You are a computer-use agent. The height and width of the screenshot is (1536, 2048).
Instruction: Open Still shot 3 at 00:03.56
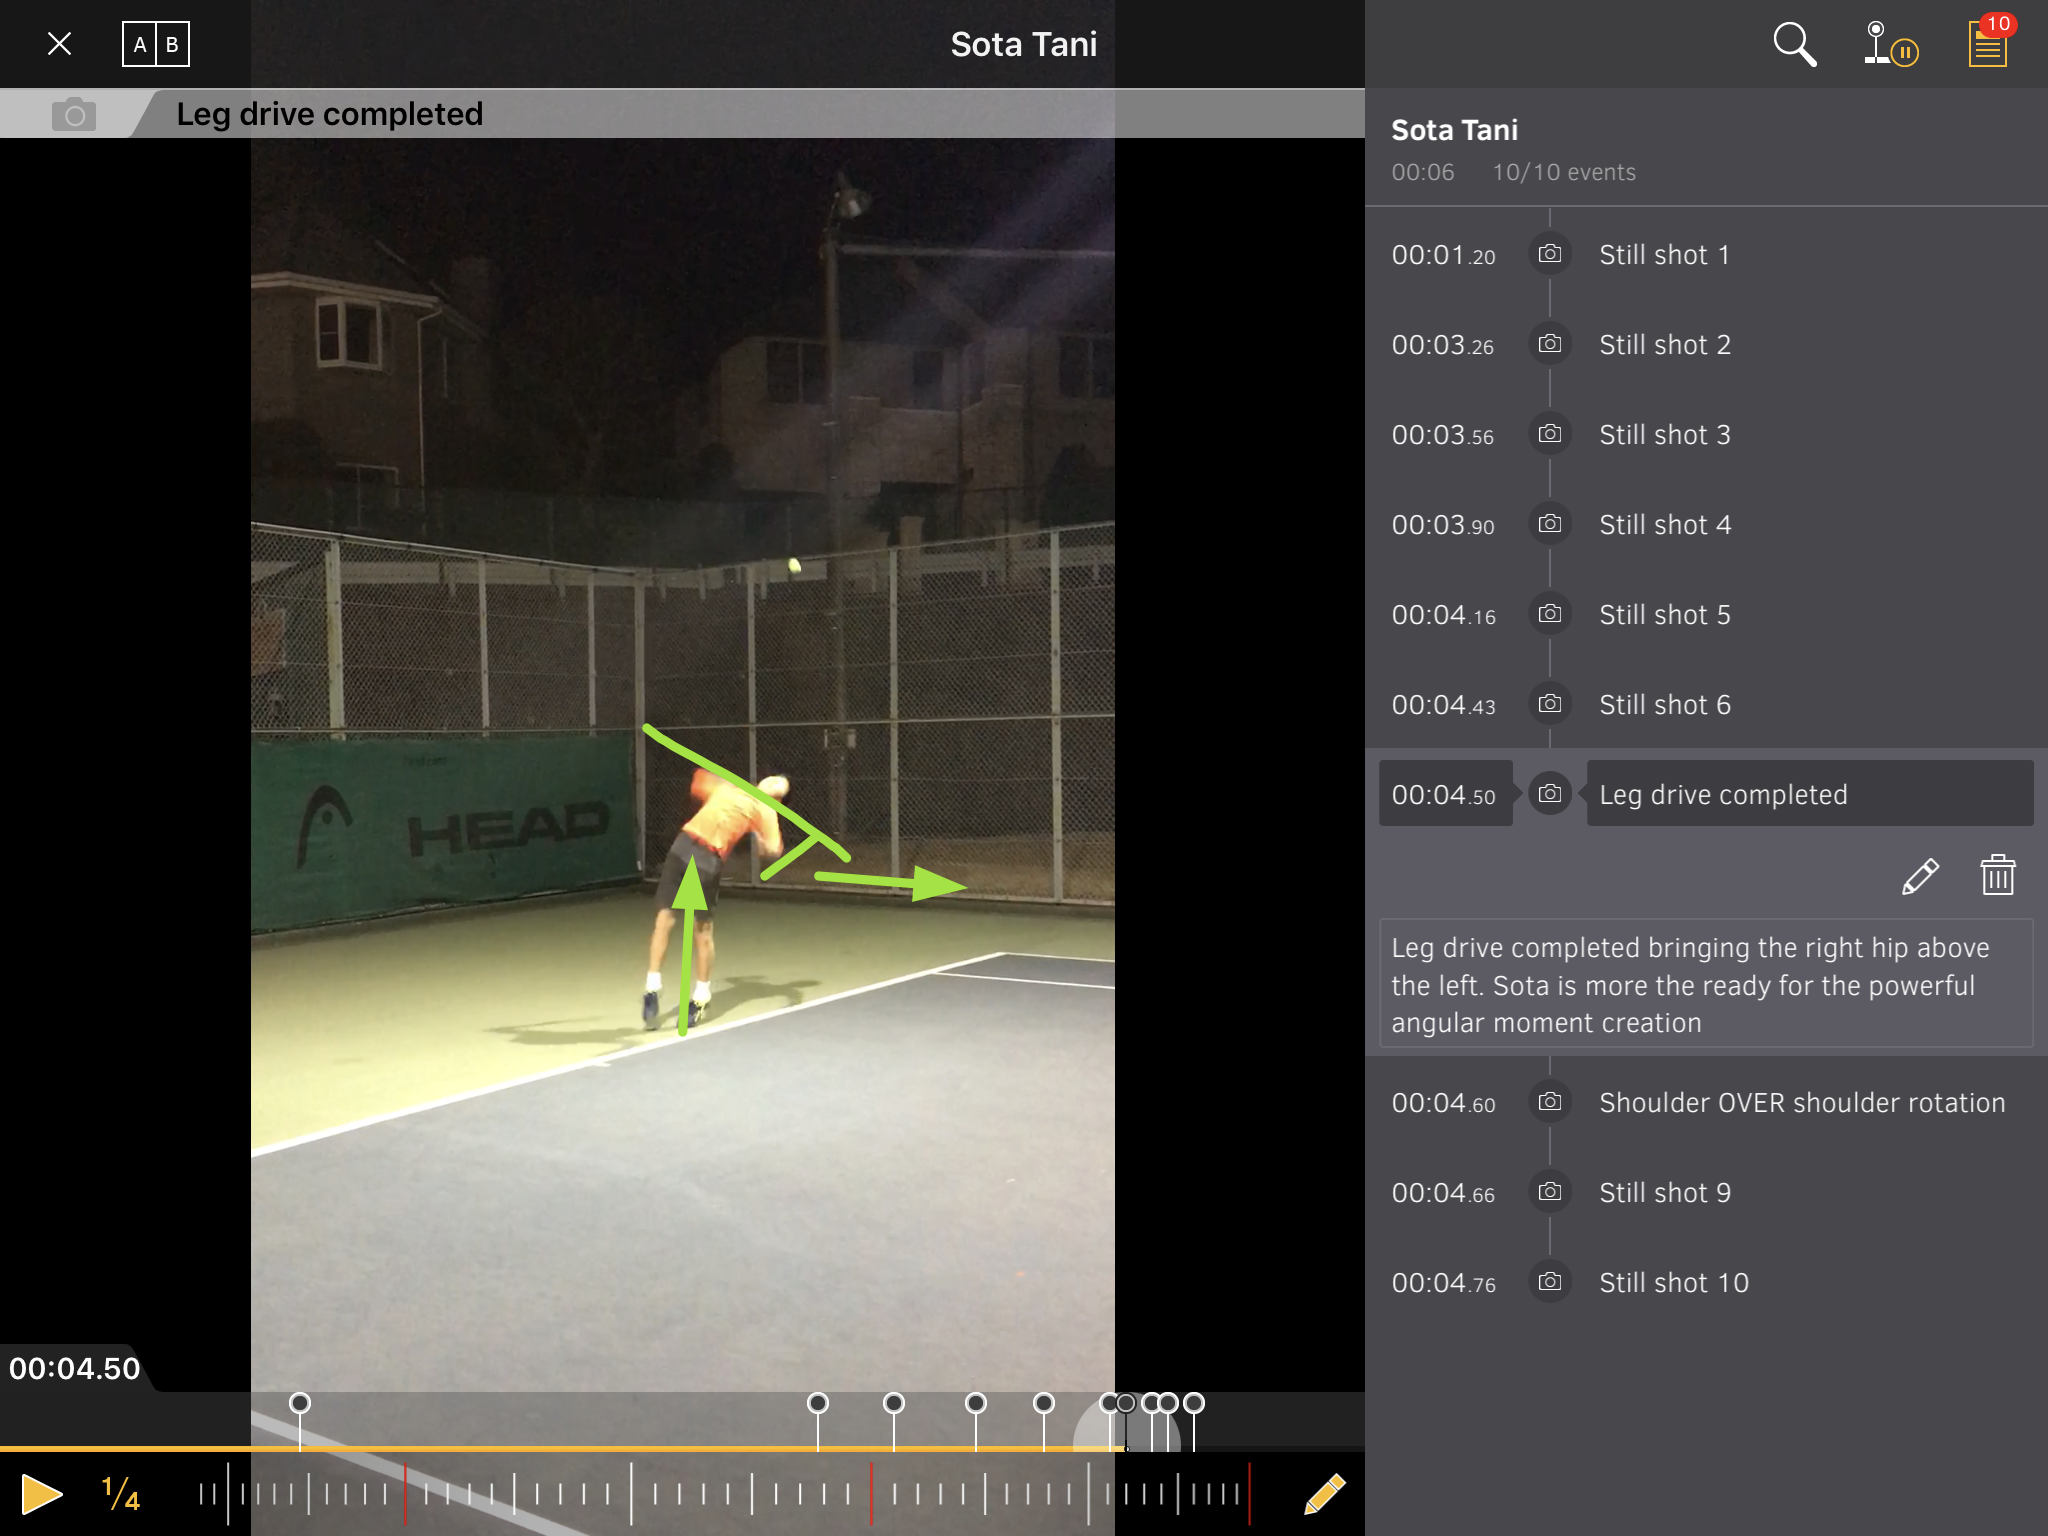coord(1664,435)
